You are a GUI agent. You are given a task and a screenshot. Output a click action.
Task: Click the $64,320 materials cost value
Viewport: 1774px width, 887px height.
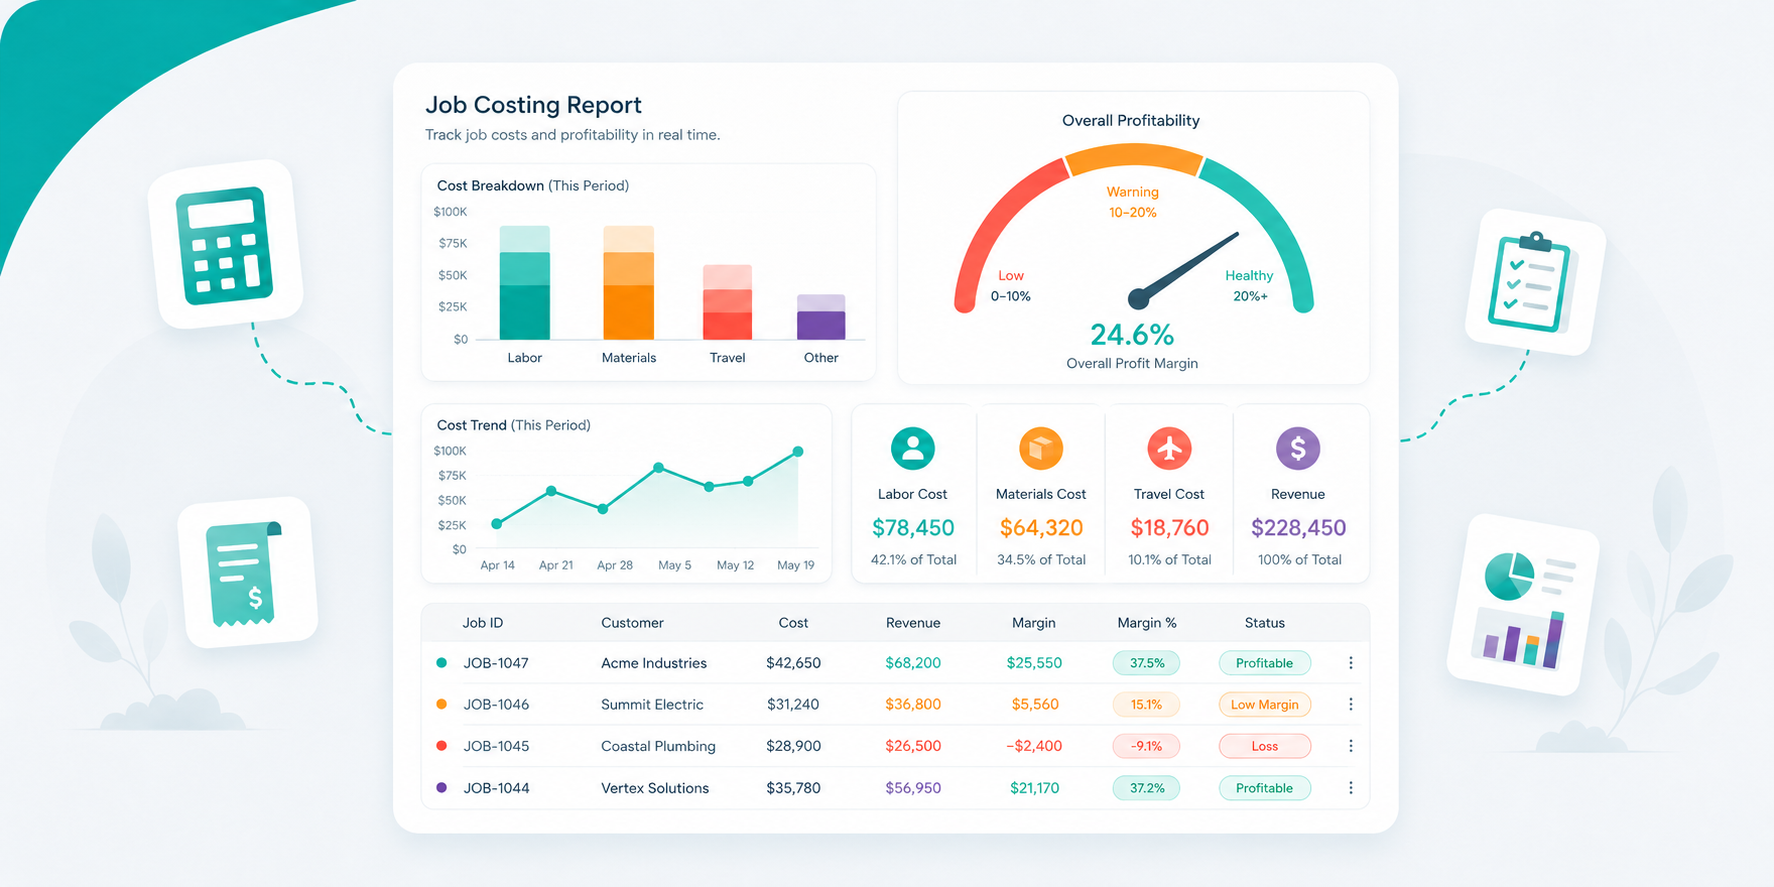1041,528
